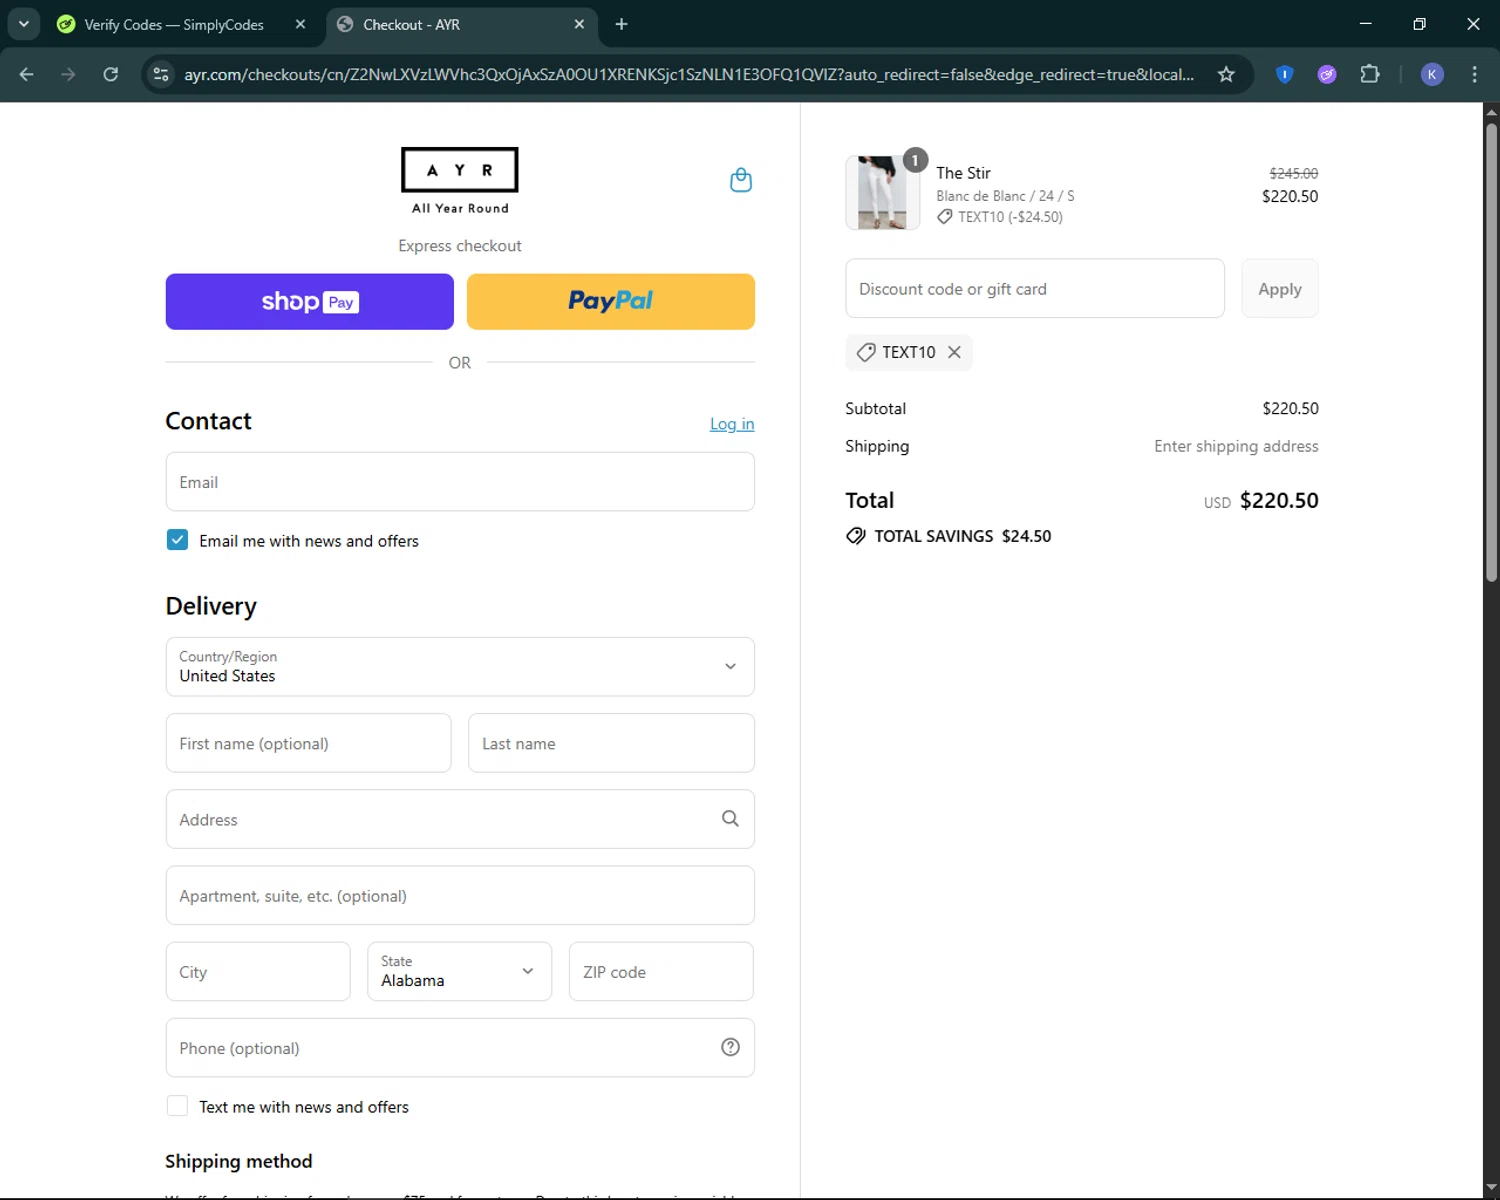The image size is (1500, 1200).
Task: Click the Shipping method heading
Action: pos(239,1161)
